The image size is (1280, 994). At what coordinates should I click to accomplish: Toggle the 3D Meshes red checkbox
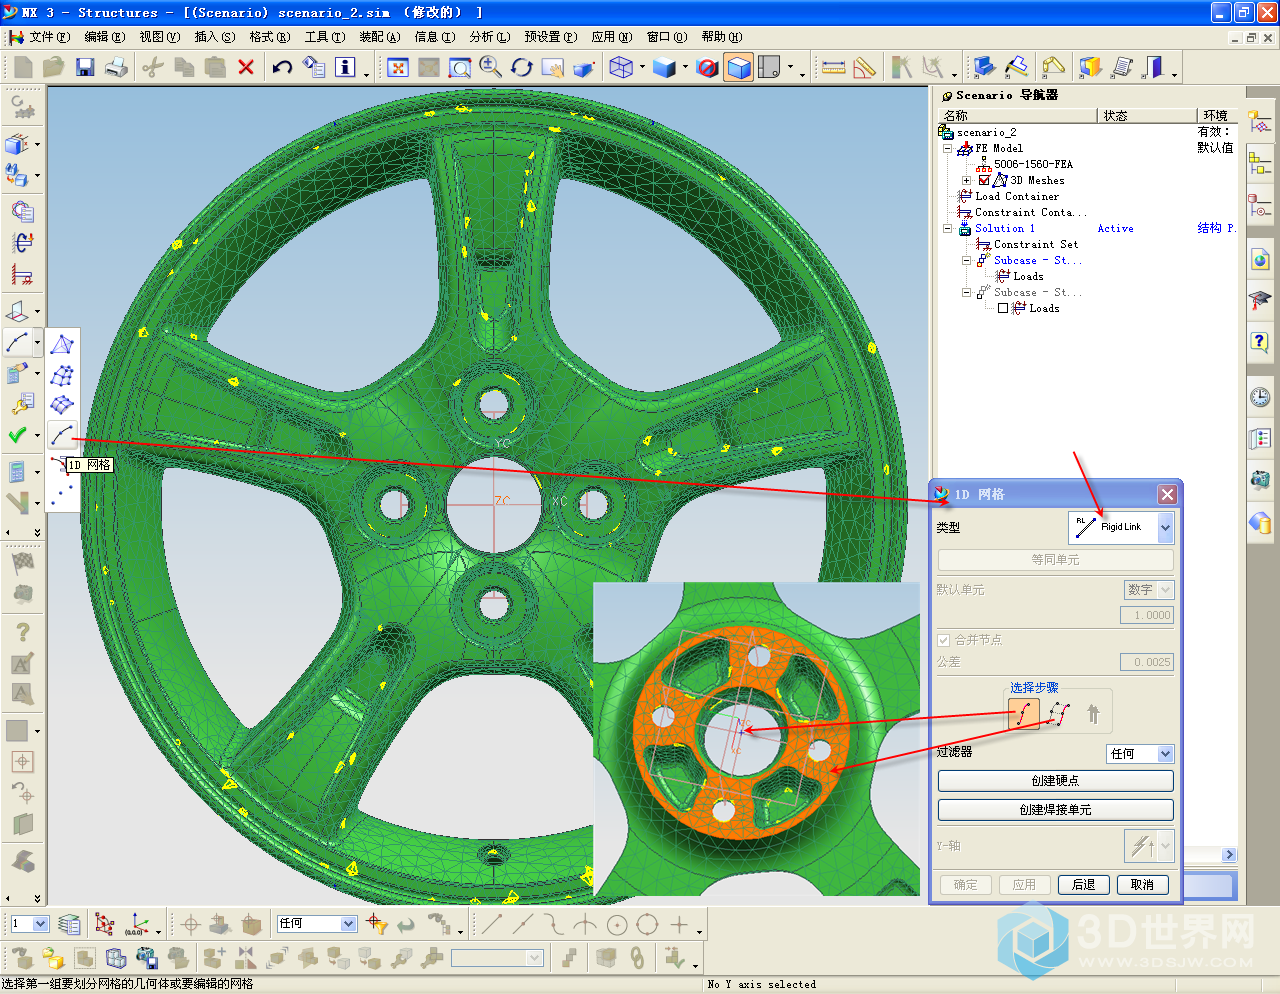pyautogui.click(x=984, y=180)
